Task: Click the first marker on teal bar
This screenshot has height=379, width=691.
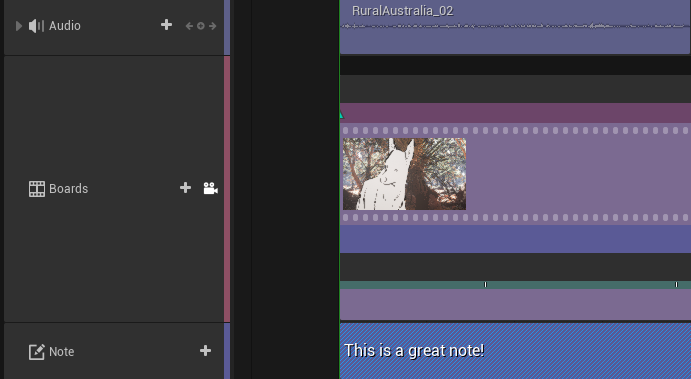Action: coord(485,285)
